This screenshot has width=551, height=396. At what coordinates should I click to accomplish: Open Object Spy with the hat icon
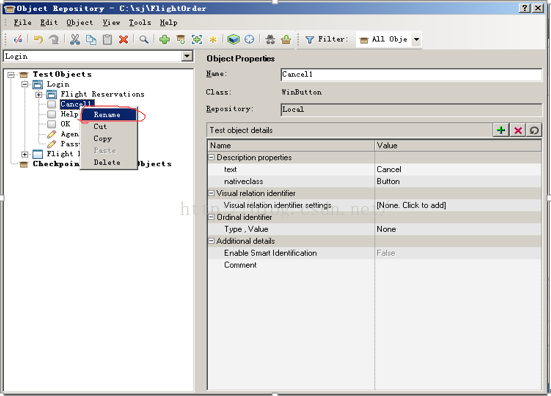[270, 39]
